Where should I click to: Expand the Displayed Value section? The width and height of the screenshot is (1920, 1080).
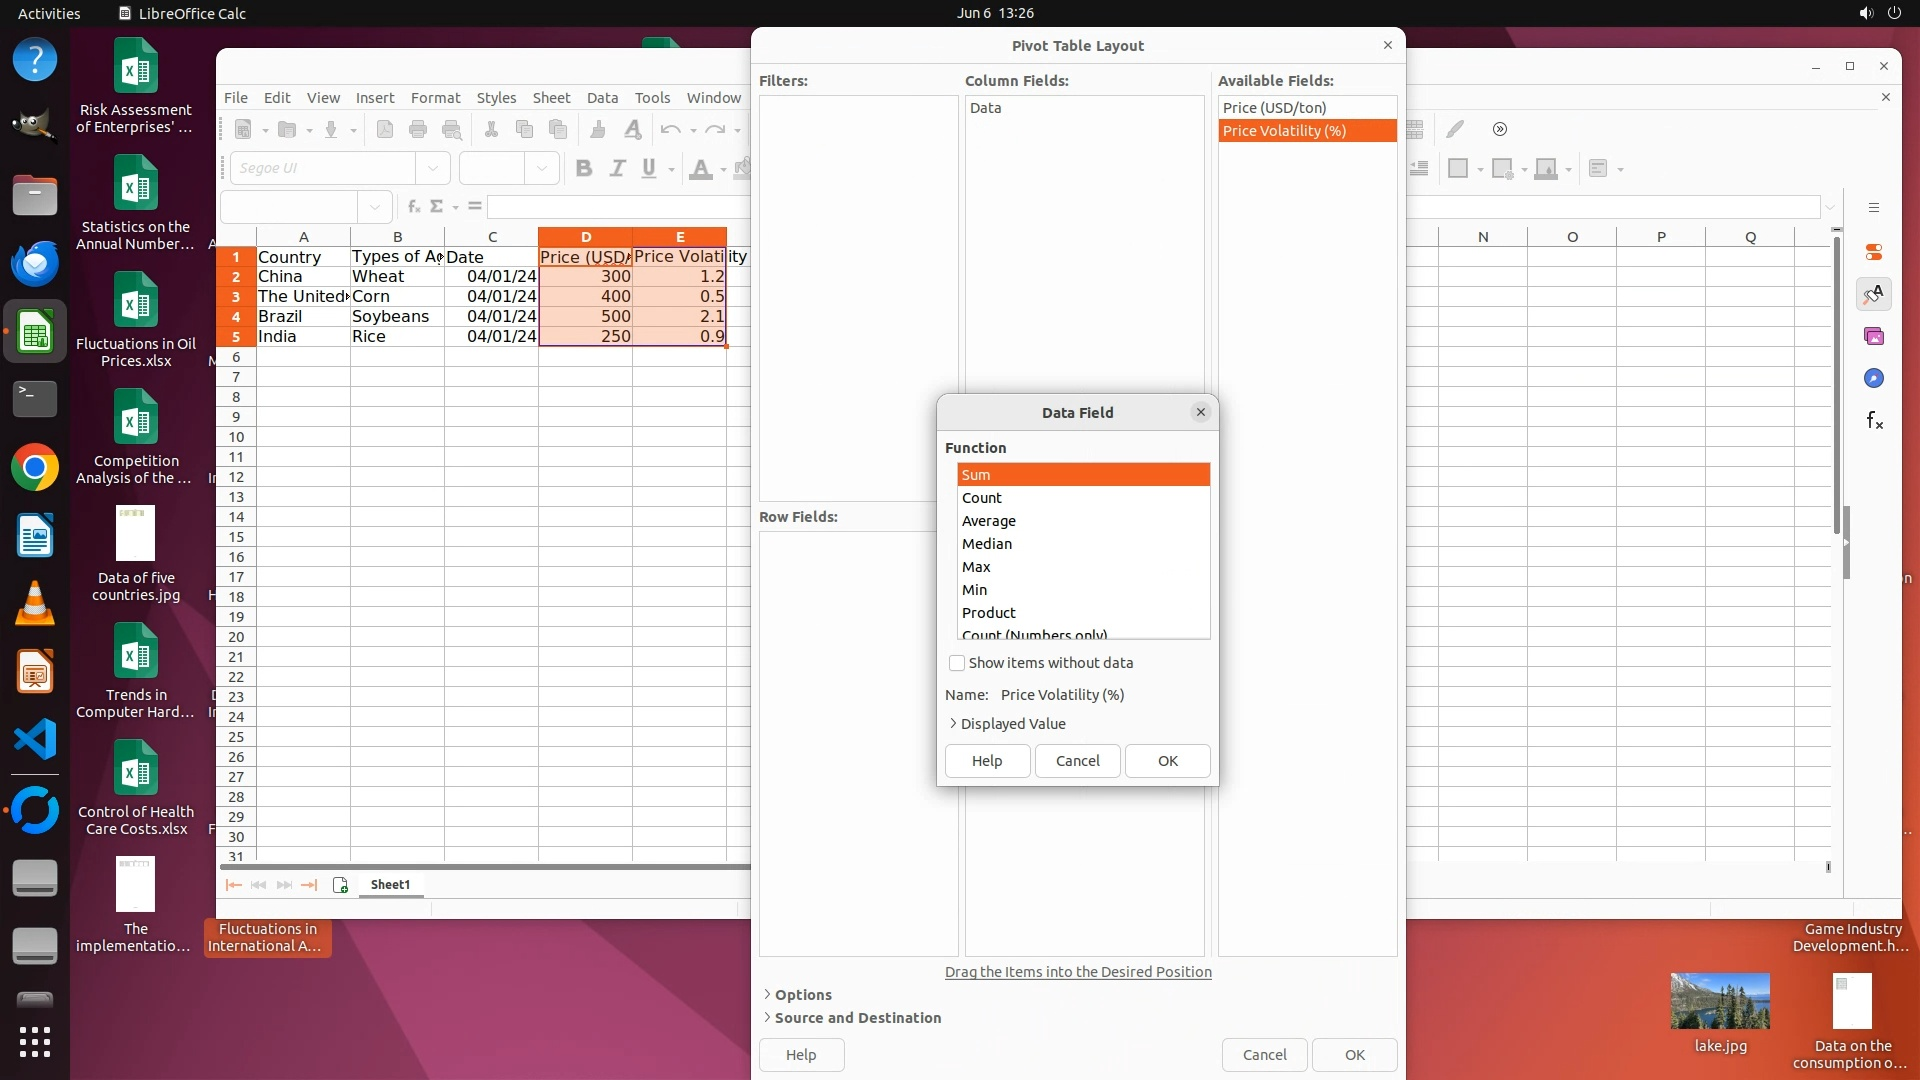pyautogui.click(x=1012, y=724)
